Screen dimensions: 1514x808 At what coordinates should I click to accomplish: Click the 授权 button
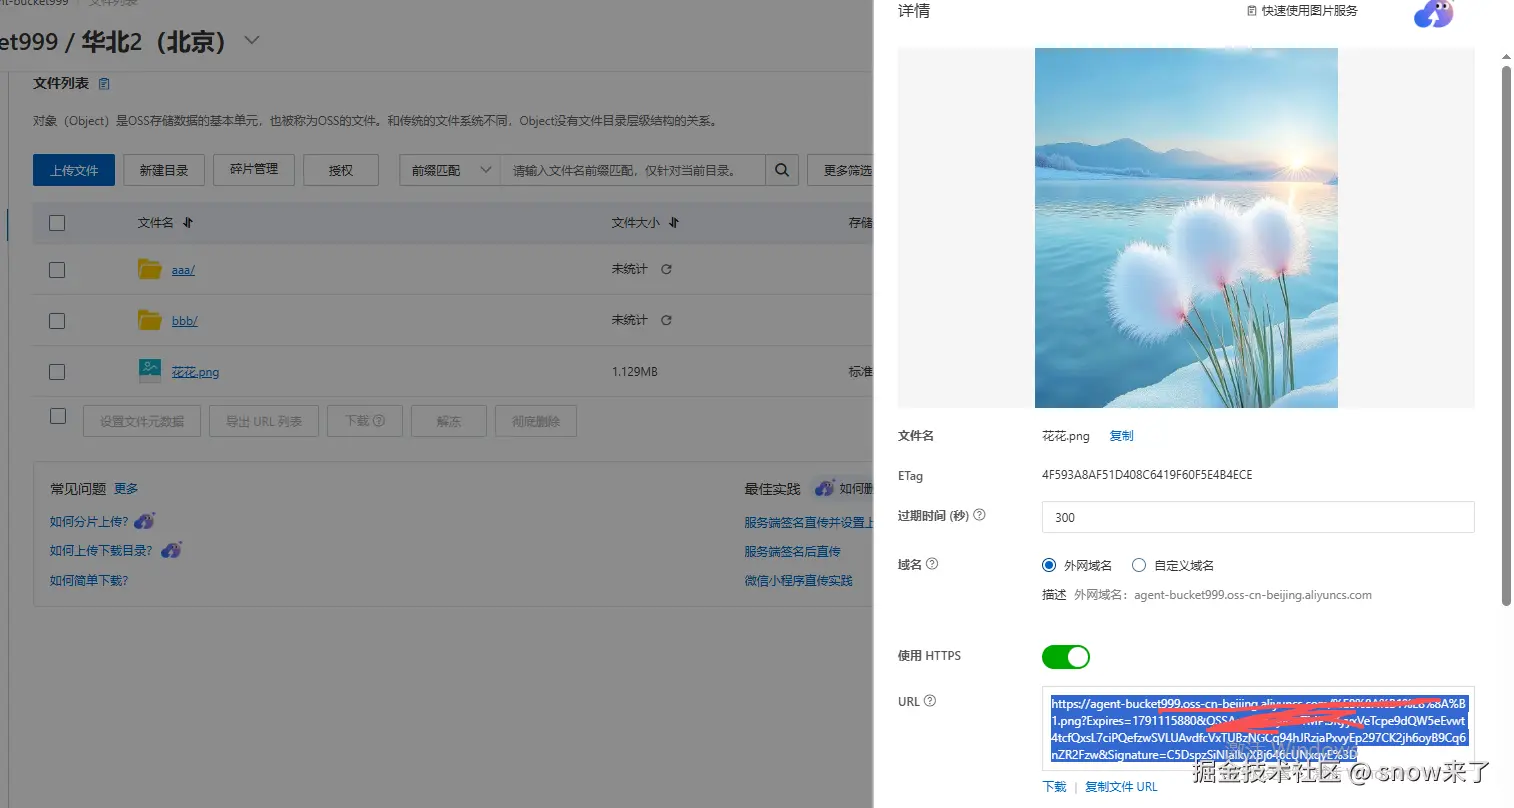point(341,170)
